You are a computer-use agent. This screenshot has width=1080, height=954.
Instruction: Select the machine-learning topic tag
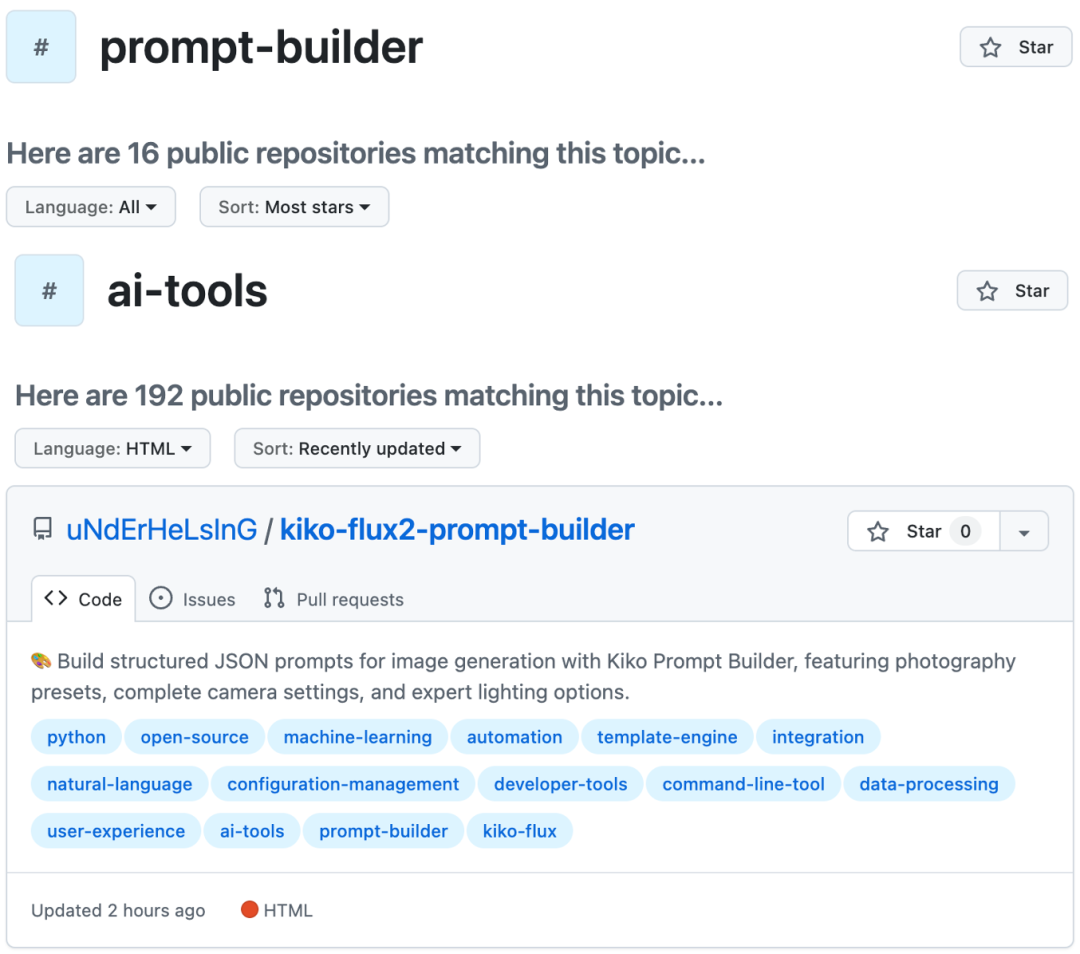(358, 737)
